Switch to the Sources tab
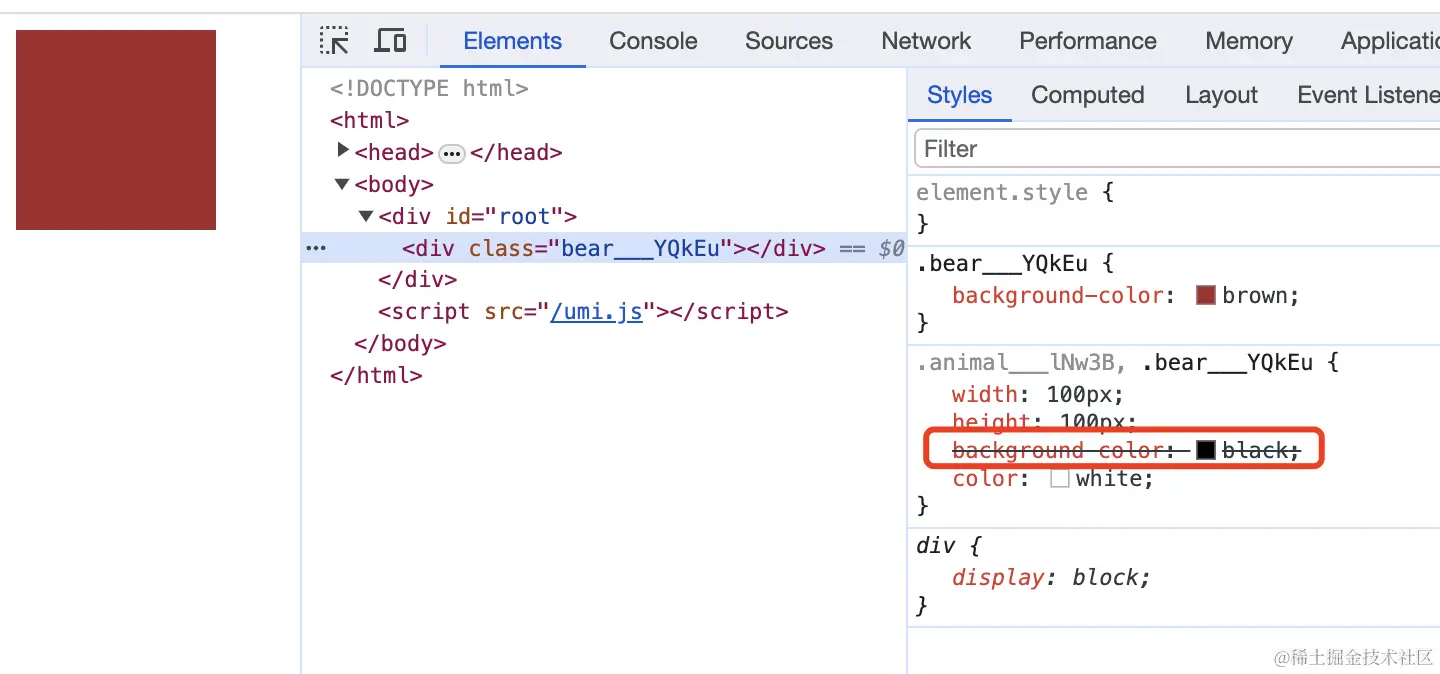The height and width of the screenshot is (674, 1440). [789, 41]
